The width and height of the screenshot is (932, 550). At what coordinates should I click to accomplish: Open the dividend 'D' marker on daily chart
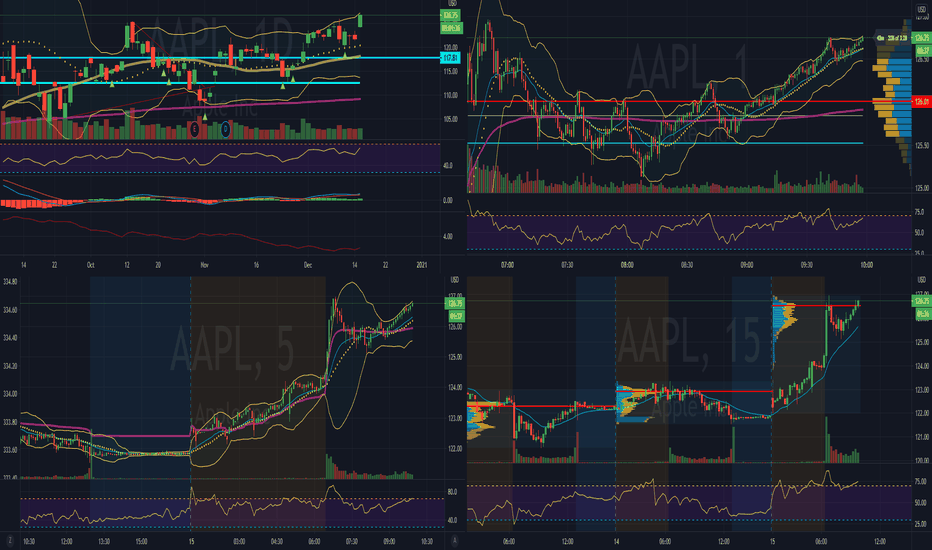(x=225, y=128)
